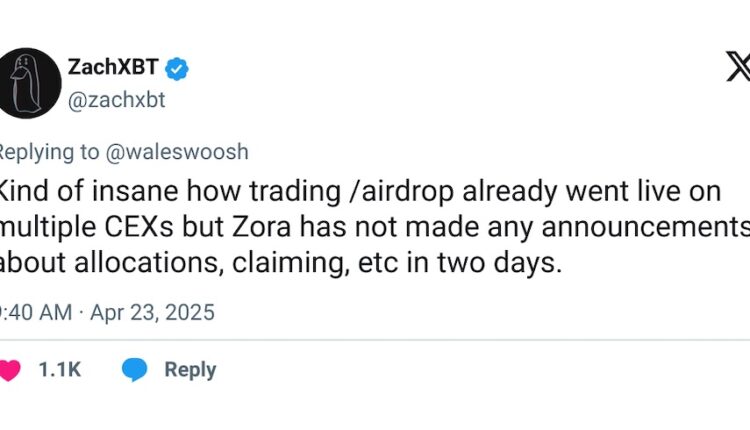Click the X logo icon
Screen dimensions: 750x430
[736, 67]
